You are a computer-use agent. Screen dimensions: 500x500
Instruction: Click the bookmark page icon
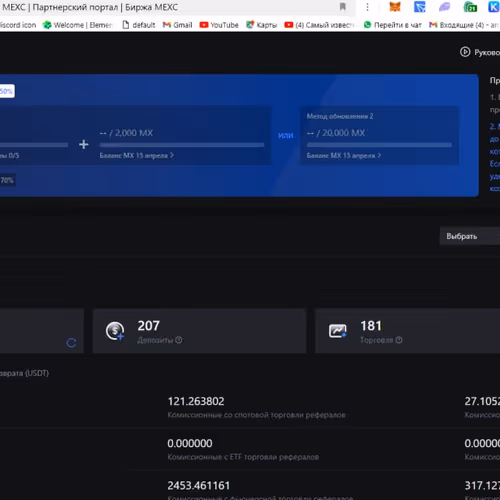click(x=343, y=7)
